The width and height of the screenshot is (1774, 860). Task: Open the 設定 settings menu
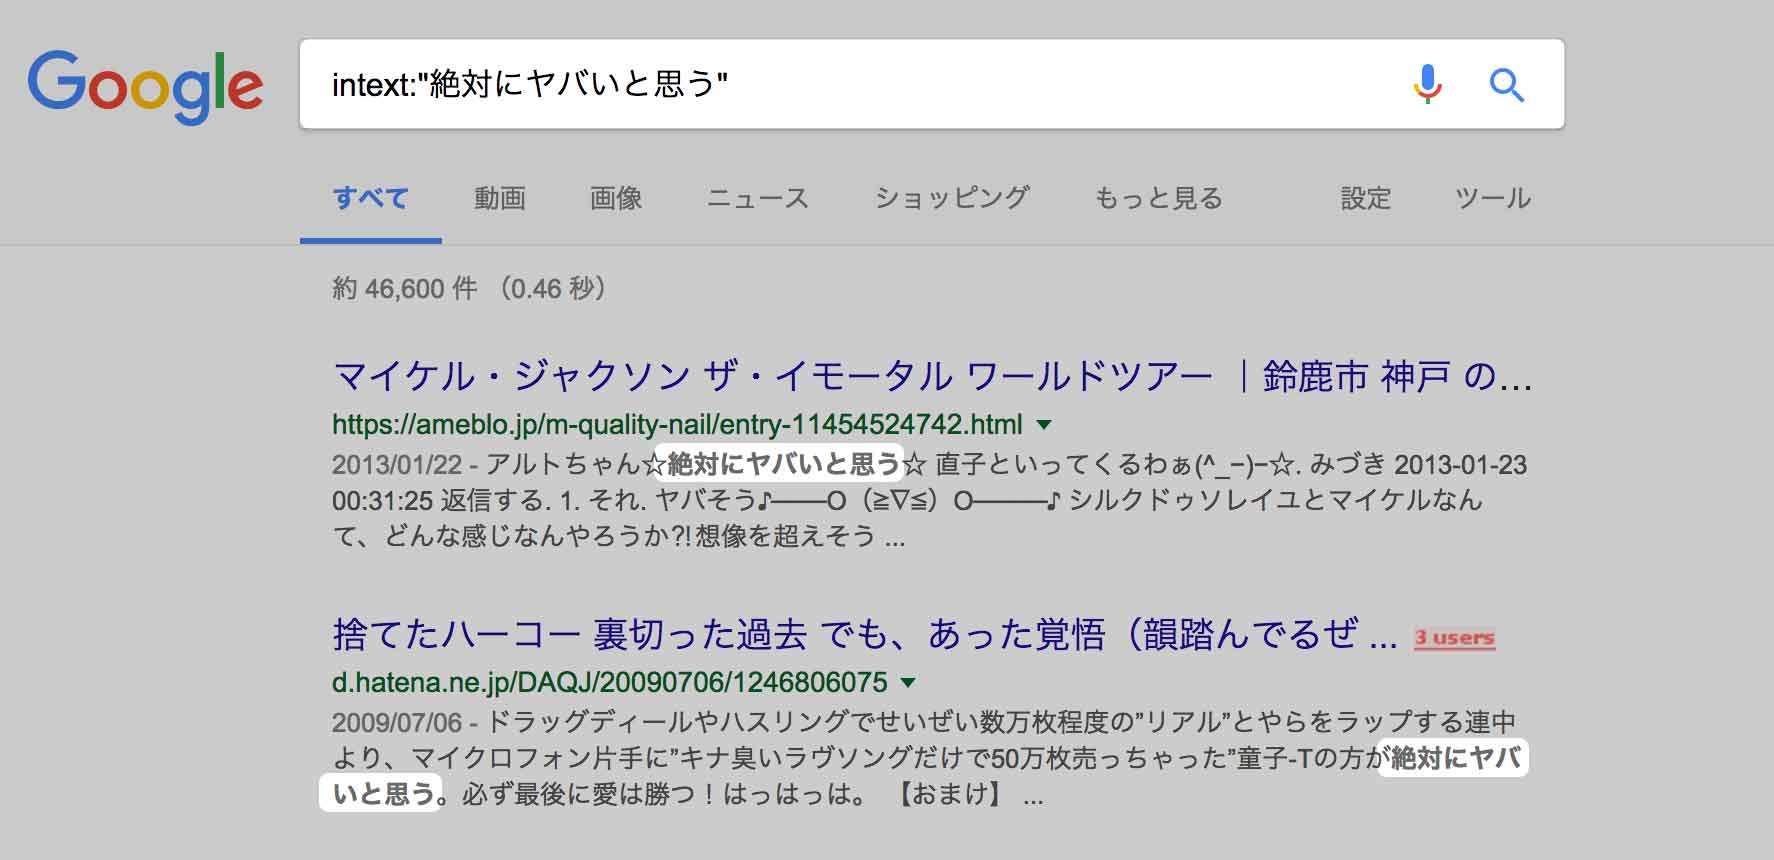pyautogui.click(x=1366, y=198)
